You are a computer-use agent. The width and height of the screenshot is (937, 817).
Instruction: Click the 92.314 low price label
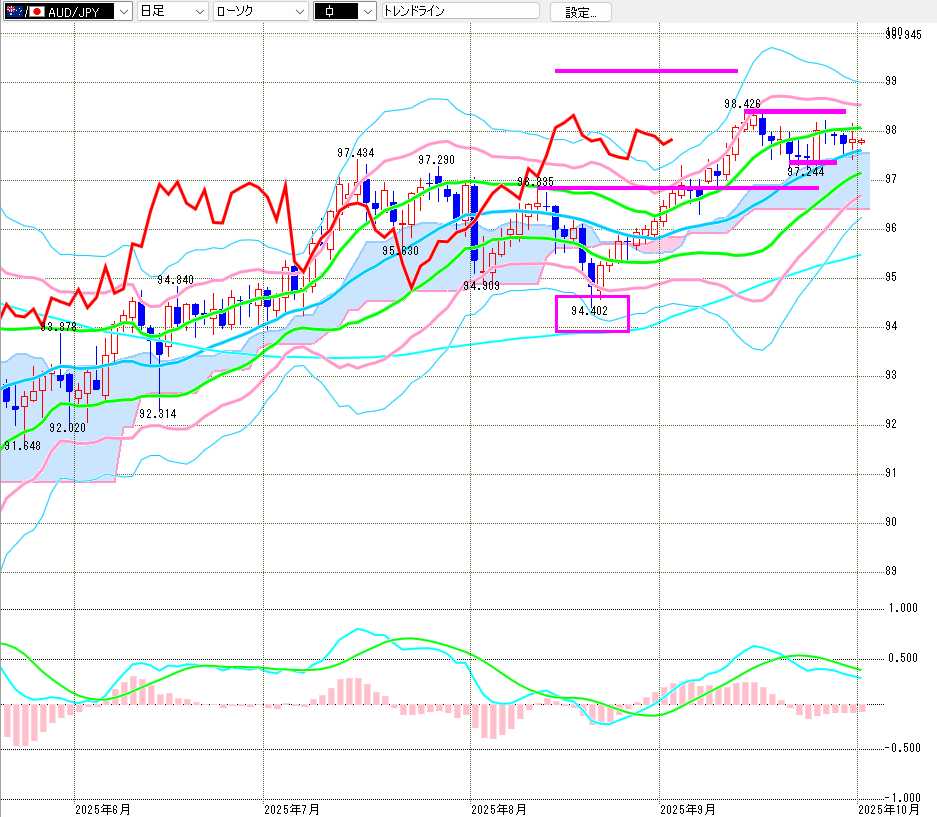[158, 414]
